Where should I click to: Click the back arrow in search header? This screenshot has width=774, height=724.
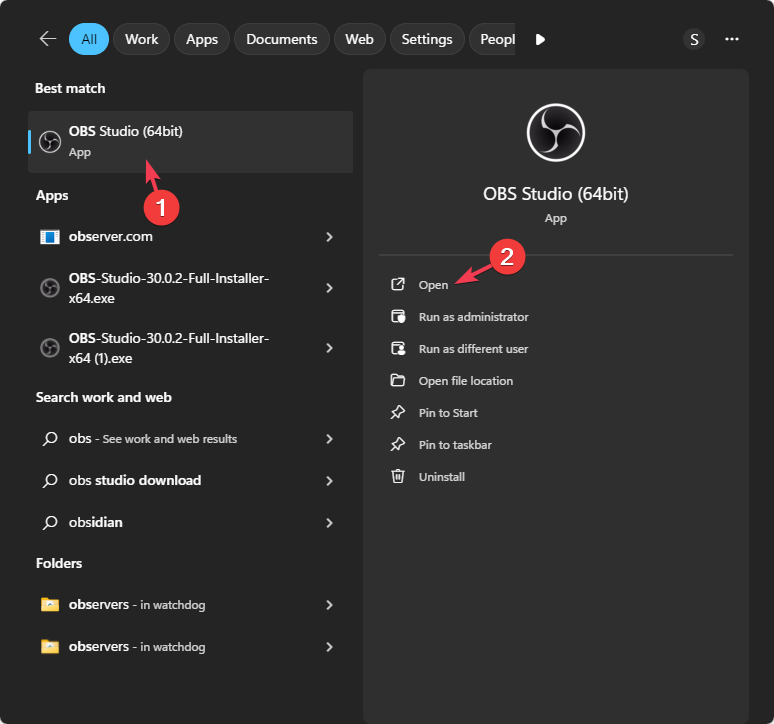(x=47, y=39)
